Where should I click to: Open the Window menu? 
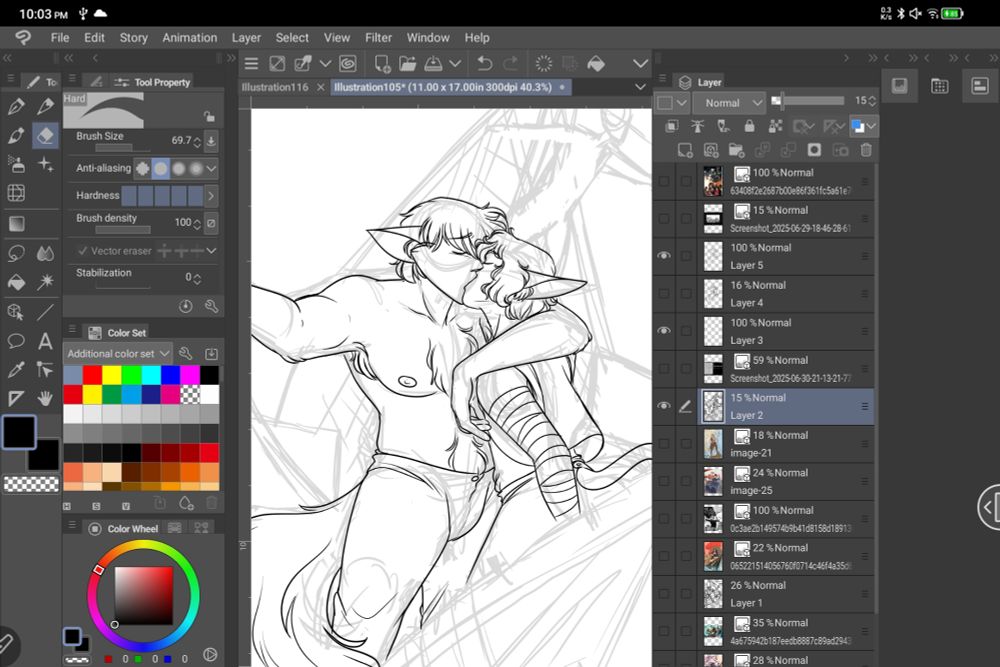(x=428, y=38)
